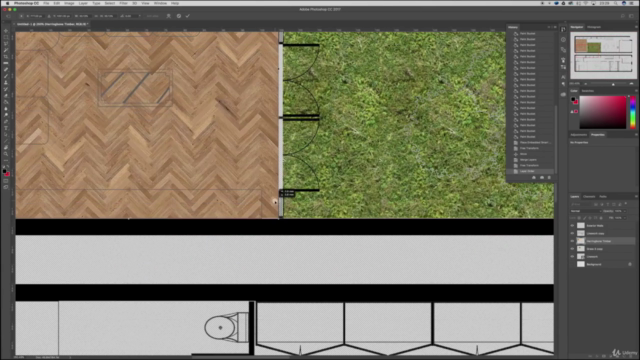Select the Zoom tool in toolbox
The width and height of the screenshot is (640, 360).
pos(6,154)
